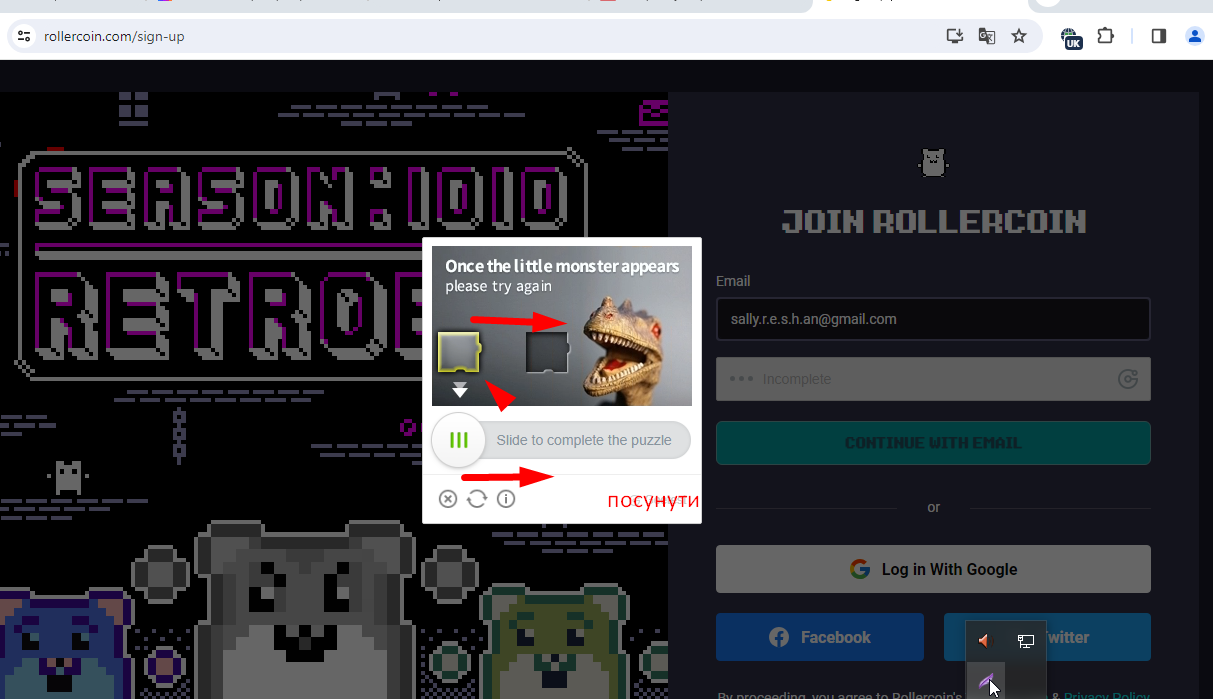
Task: Open the UK globe extension icon
Action: click(1072, 38)
